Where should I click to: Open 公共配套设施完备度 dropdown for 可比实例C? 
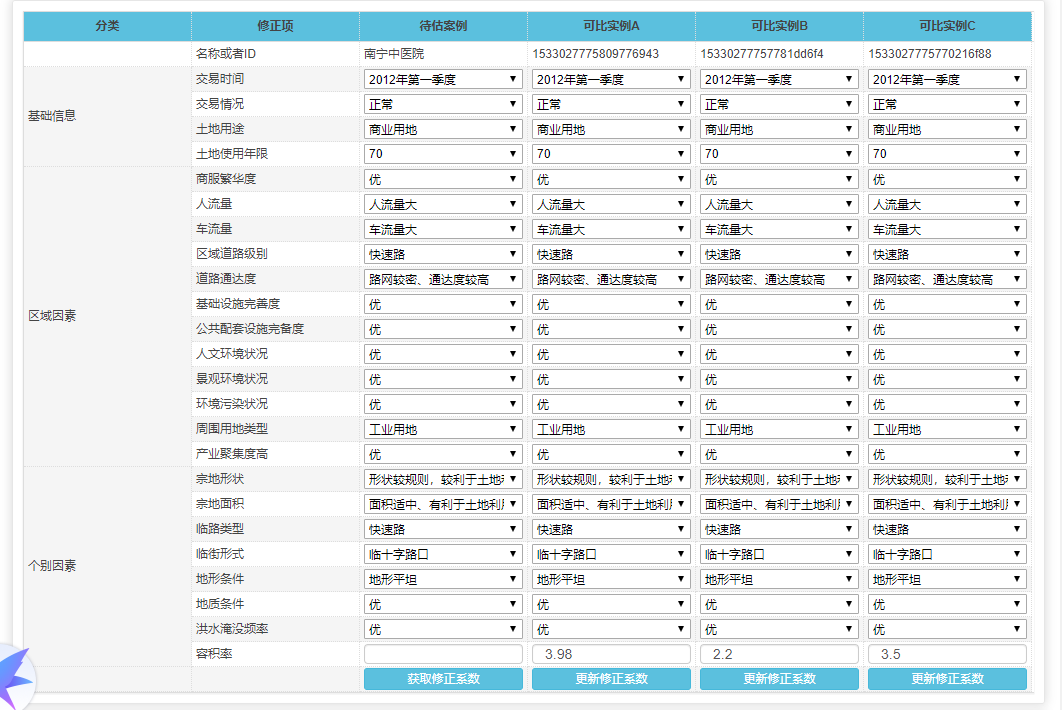[x=947, y=329]
